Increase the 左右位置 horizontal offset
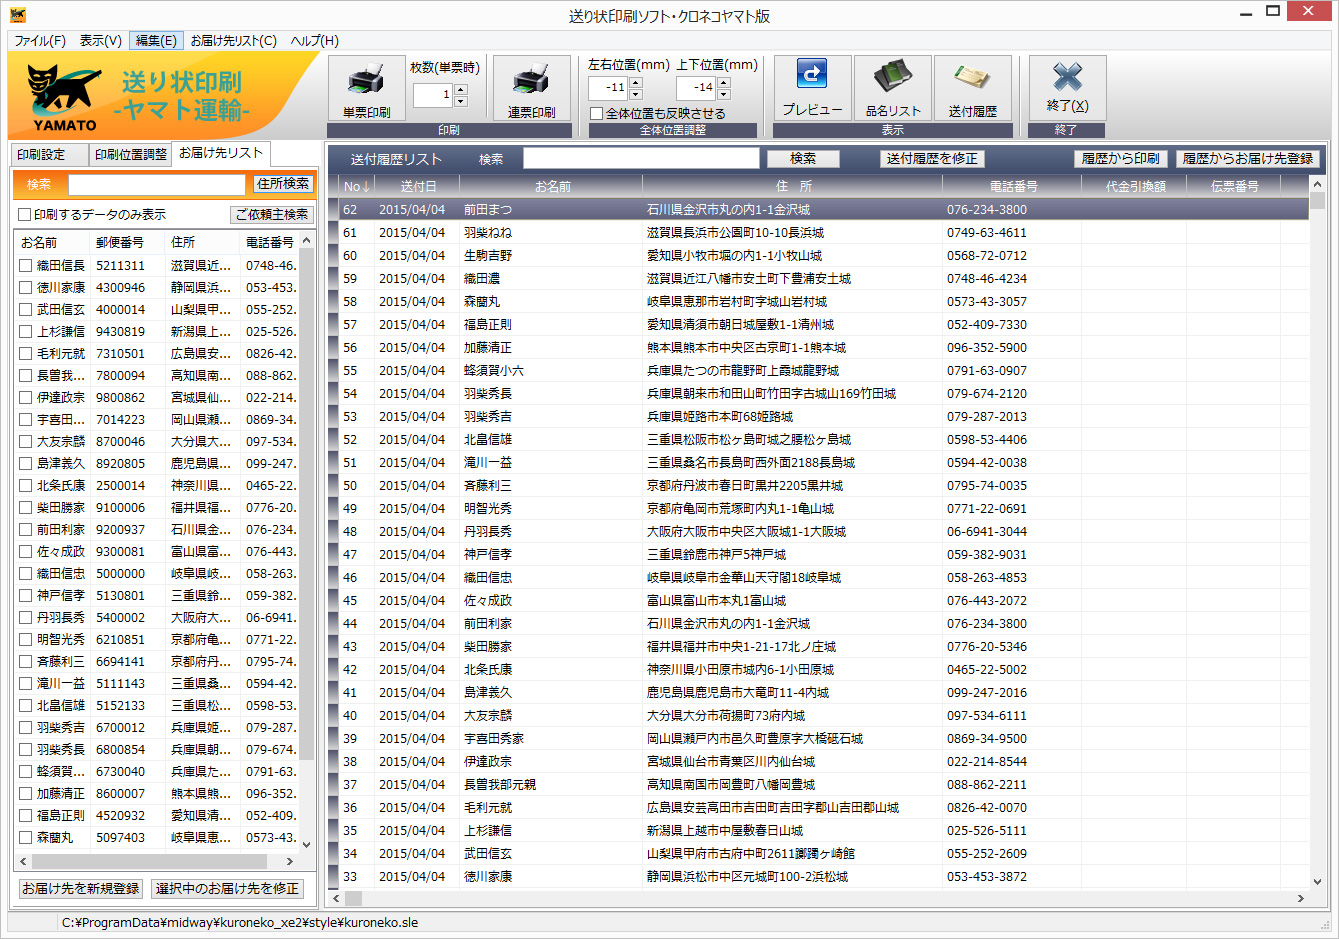The width and height of the screenshot is (1339, 939). click(x=636, y=82)
